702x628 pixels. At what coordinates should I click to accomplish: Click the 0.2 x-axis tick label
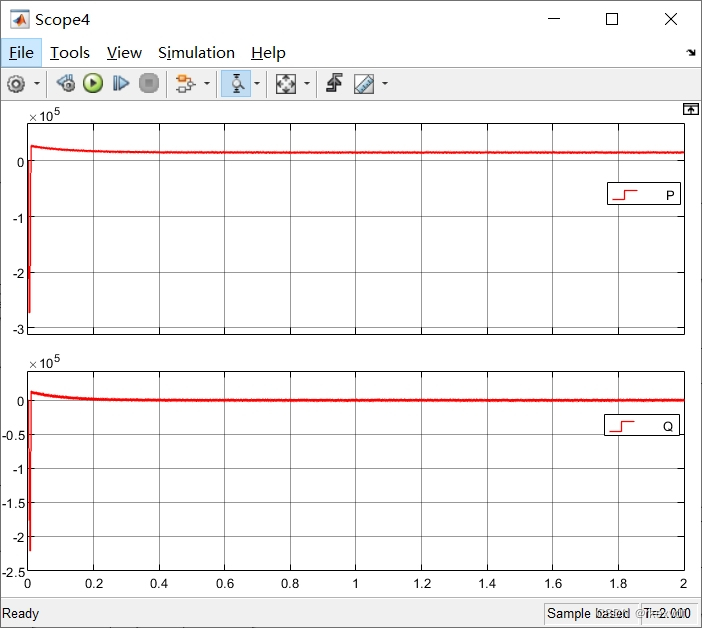[94, 584]
